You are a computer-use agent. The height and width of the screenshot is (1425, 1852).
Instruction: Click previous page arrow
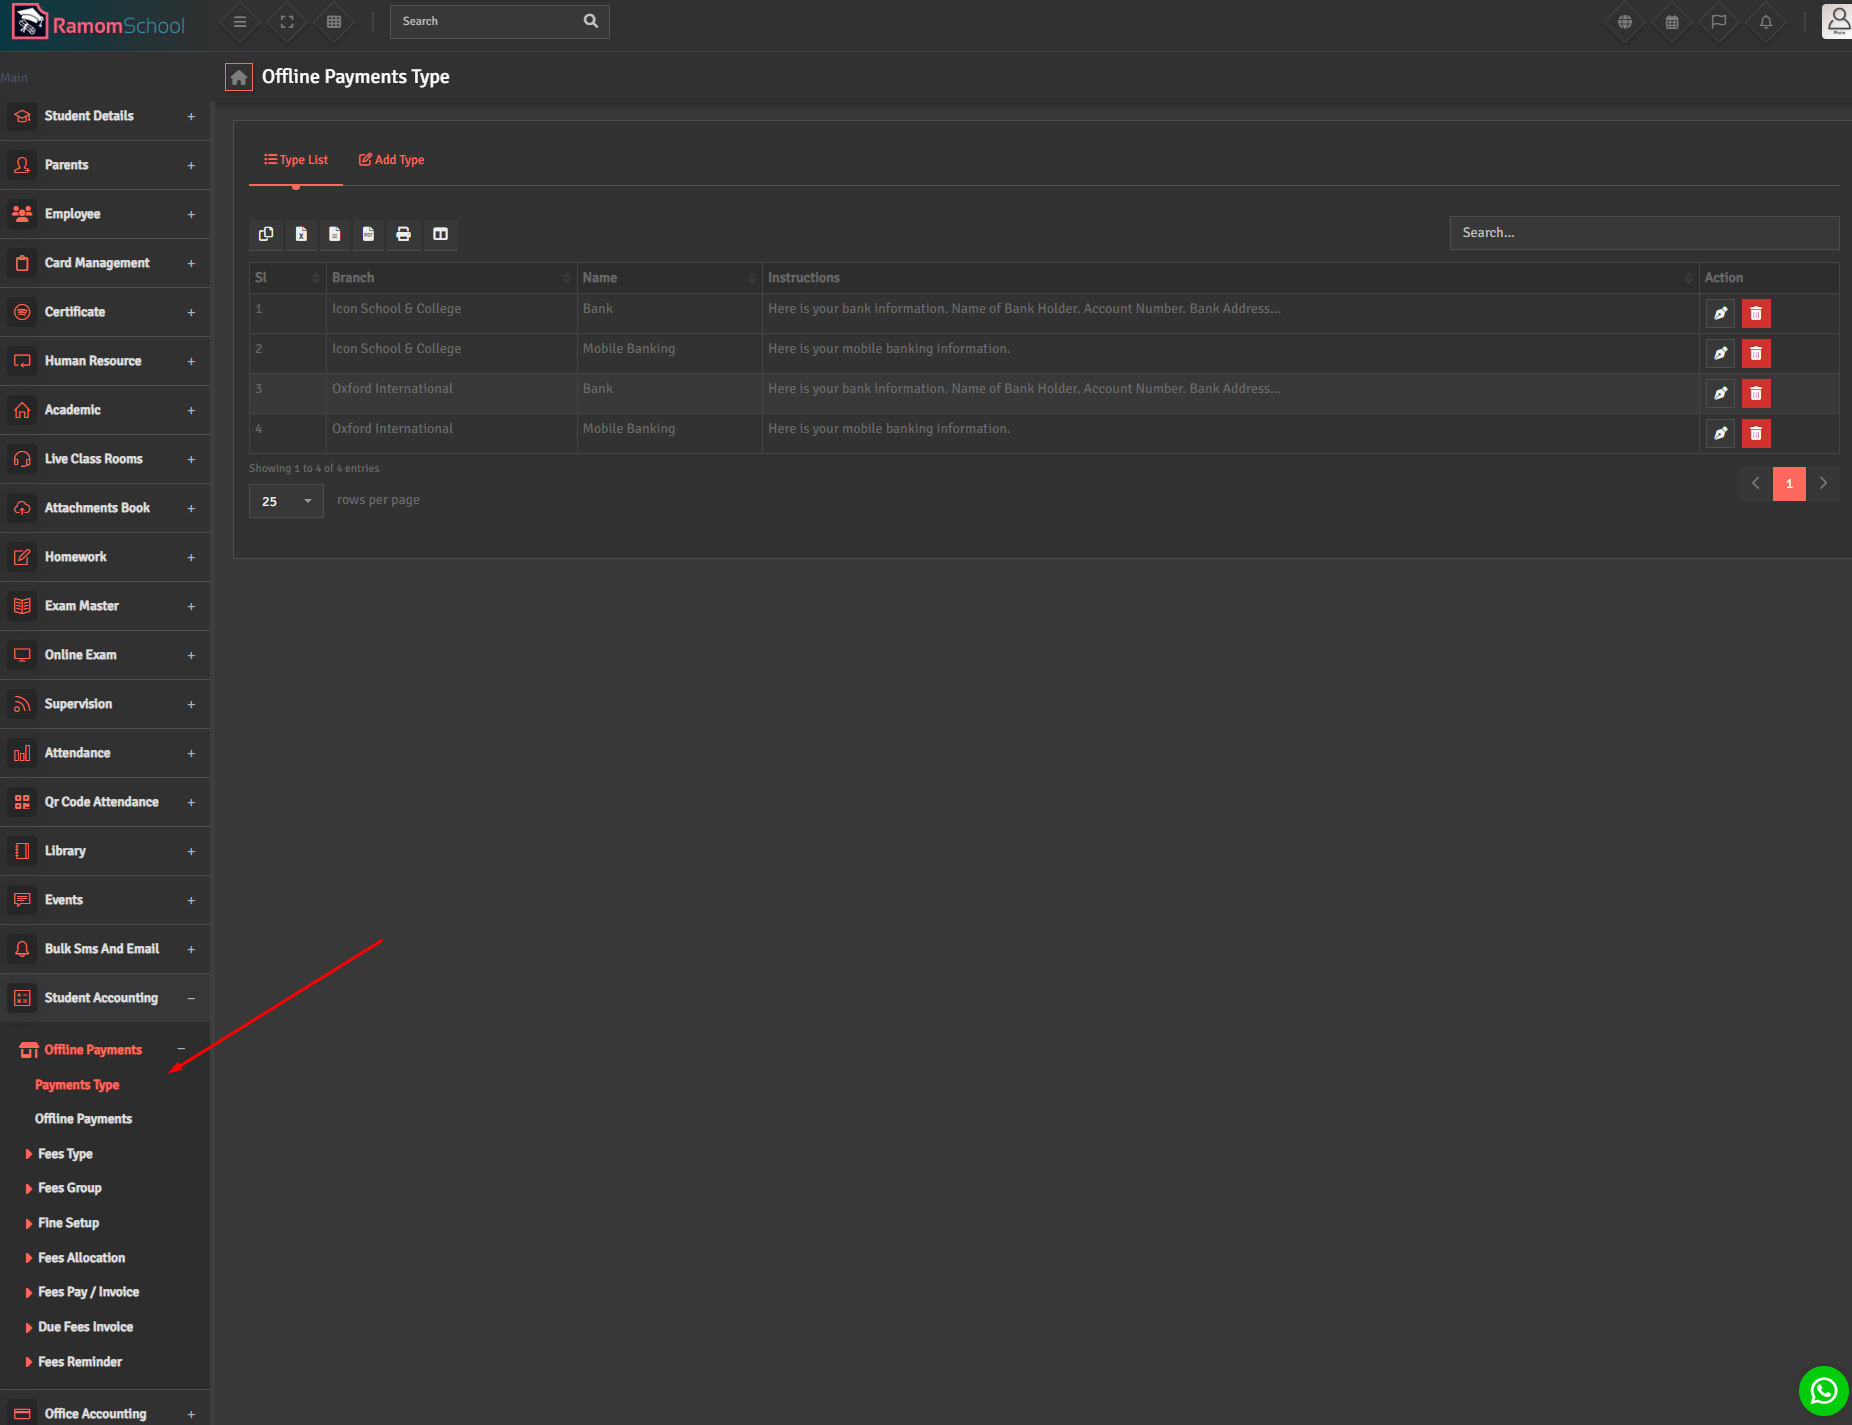coord(1755,484)
